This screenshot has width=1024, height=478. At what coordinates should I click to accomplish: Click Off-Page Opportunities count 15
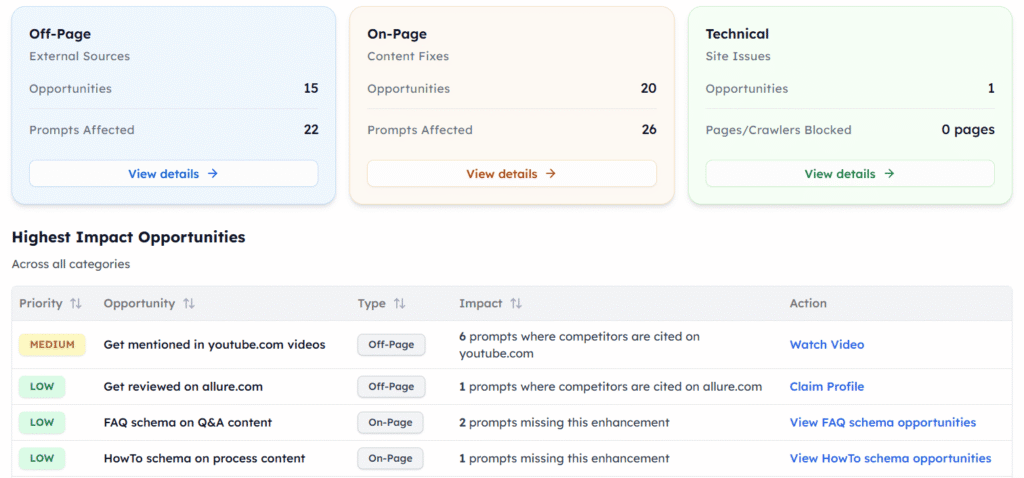(311, 88)
